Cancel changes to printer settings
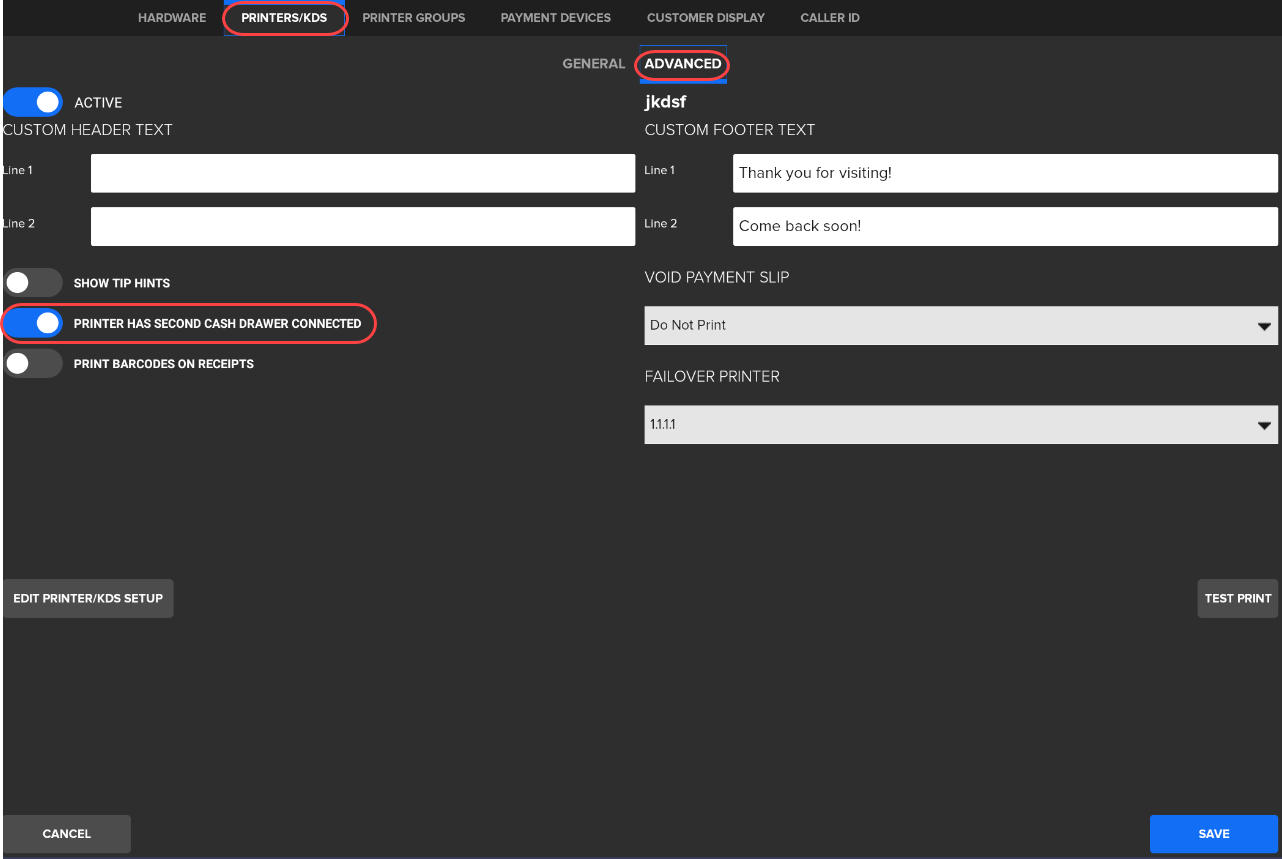The width and height of the screenshot is (1282, 859). tap(66, 833)
